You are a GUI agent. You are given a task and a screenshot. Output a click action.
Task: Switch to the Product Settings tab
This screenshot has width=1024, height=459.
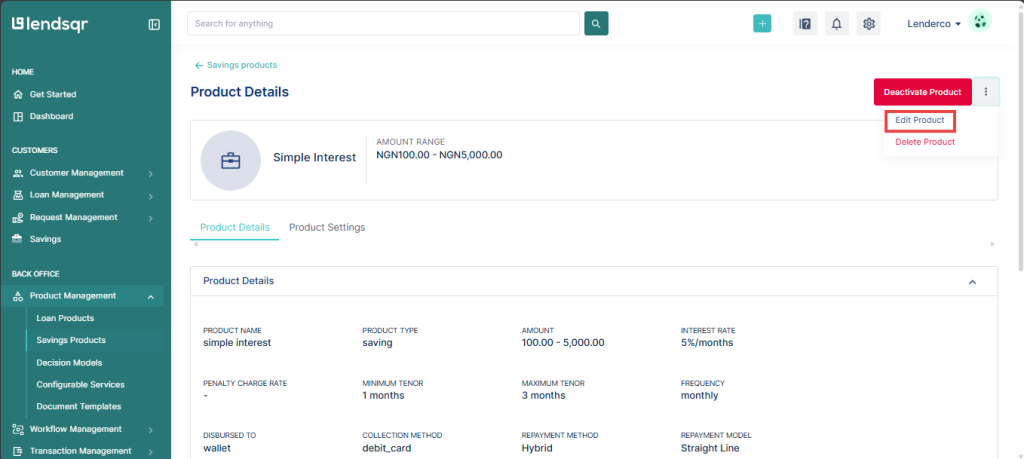coord(327,227)
